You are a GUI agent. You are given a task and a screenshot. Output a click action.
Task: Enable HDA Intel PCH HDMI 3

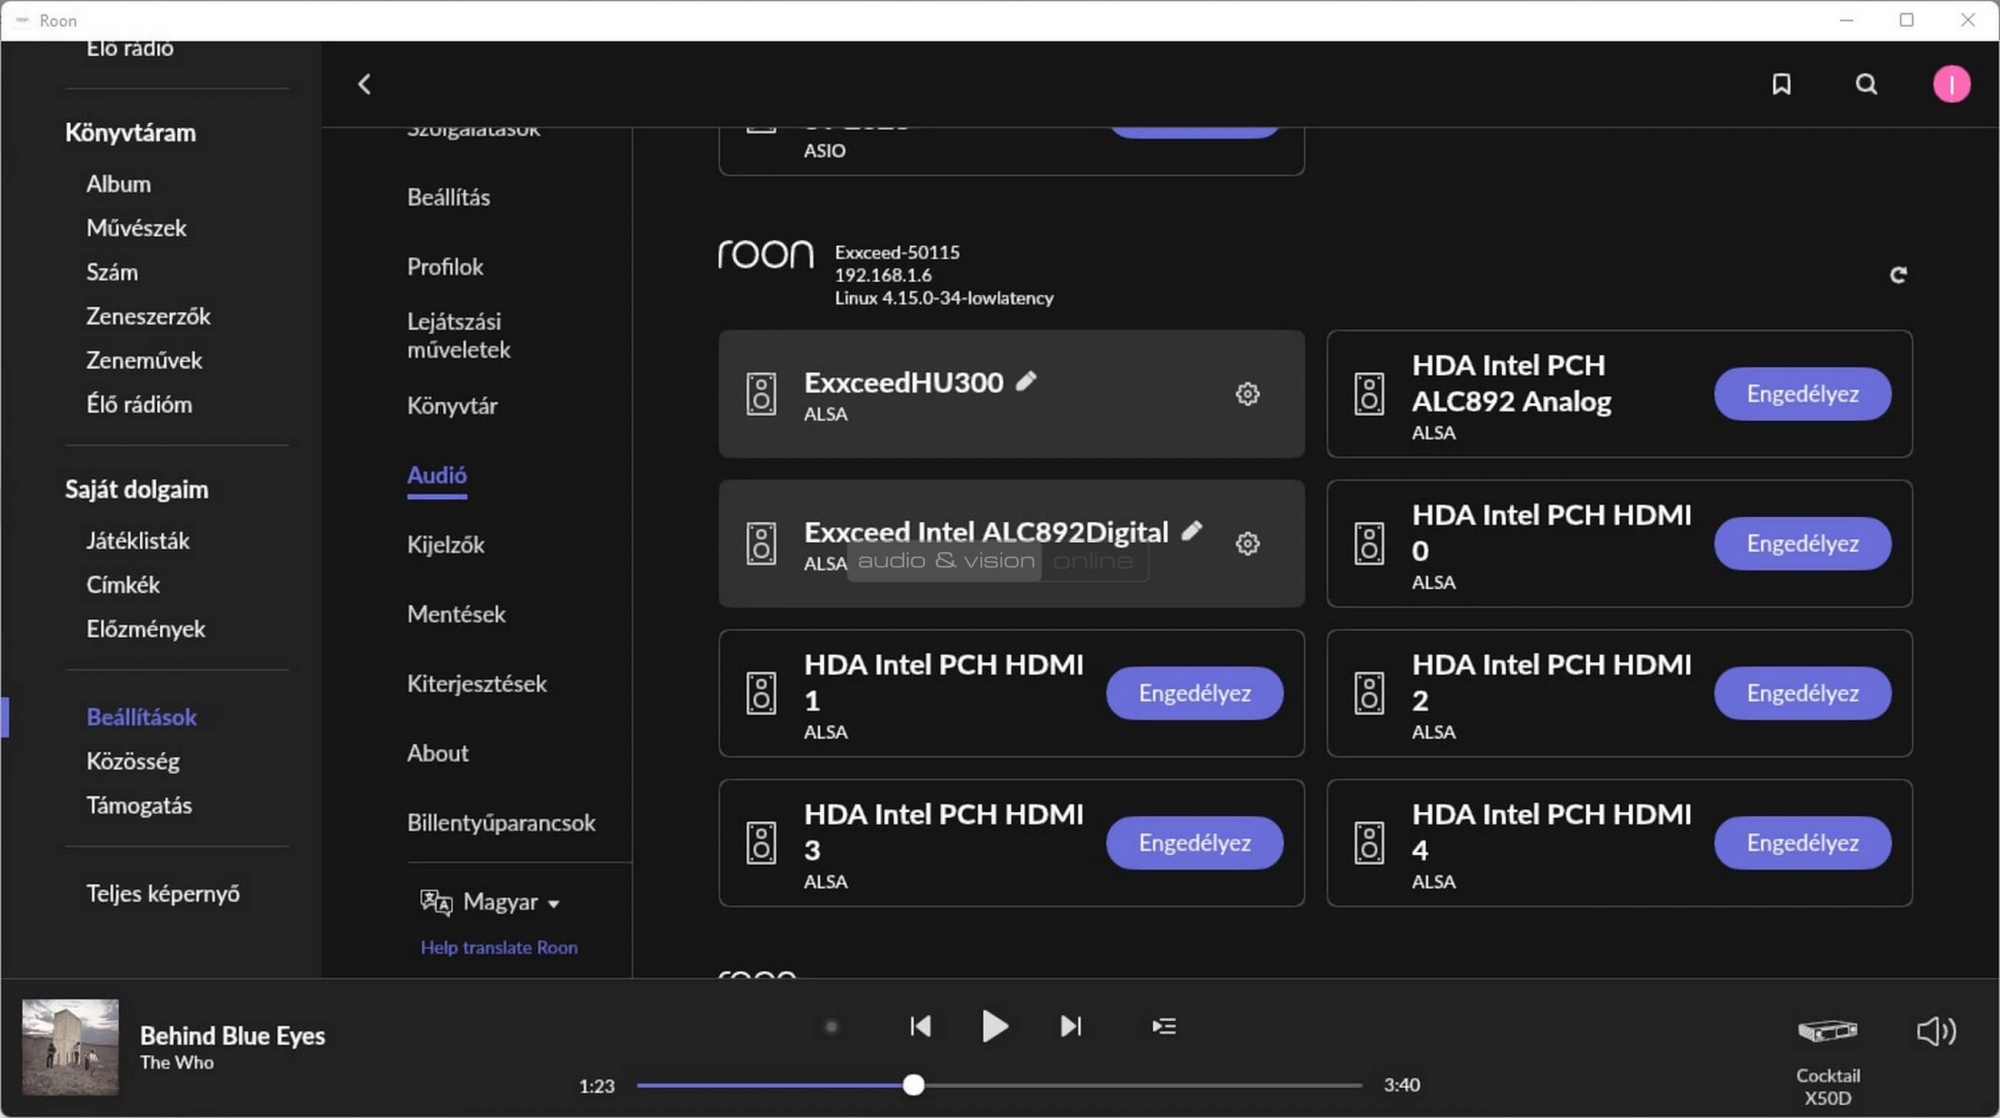1194,843
